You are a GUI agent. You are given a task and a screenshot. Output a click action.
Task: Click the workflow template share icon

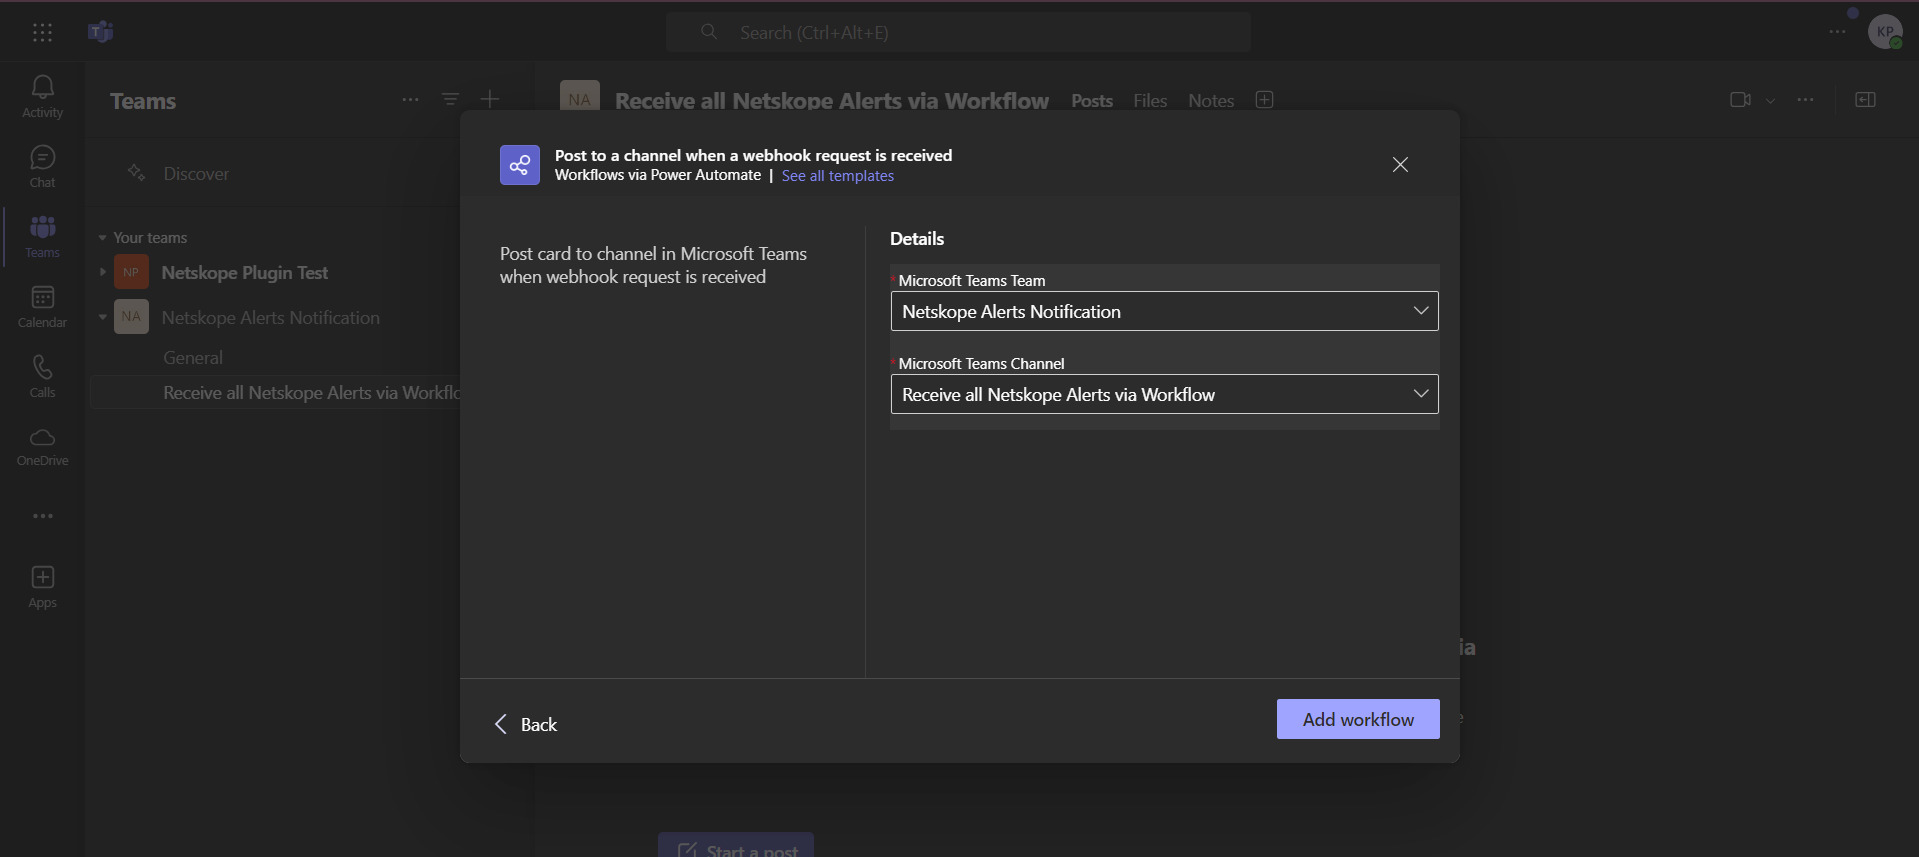(519, 165)
